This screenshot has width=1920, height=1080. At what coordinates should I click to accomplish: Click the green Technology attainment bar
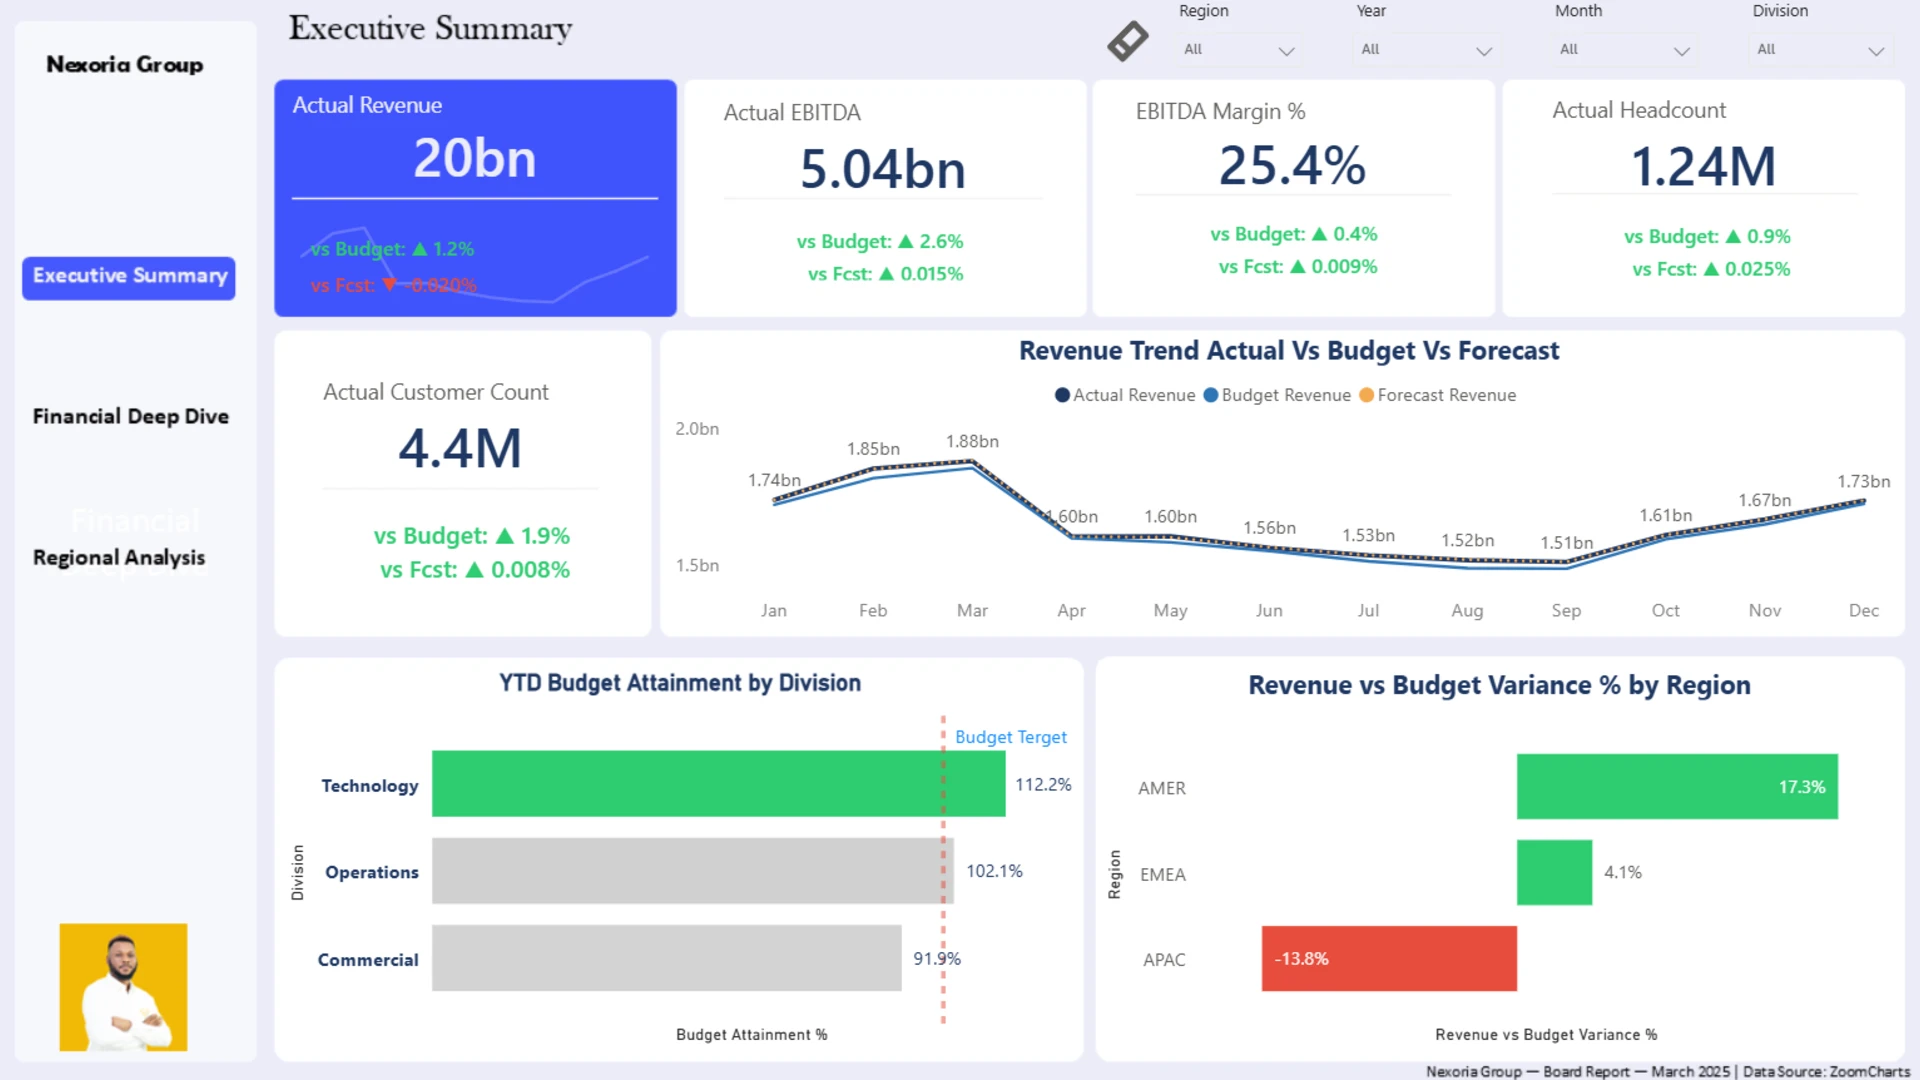coord(718,784)
